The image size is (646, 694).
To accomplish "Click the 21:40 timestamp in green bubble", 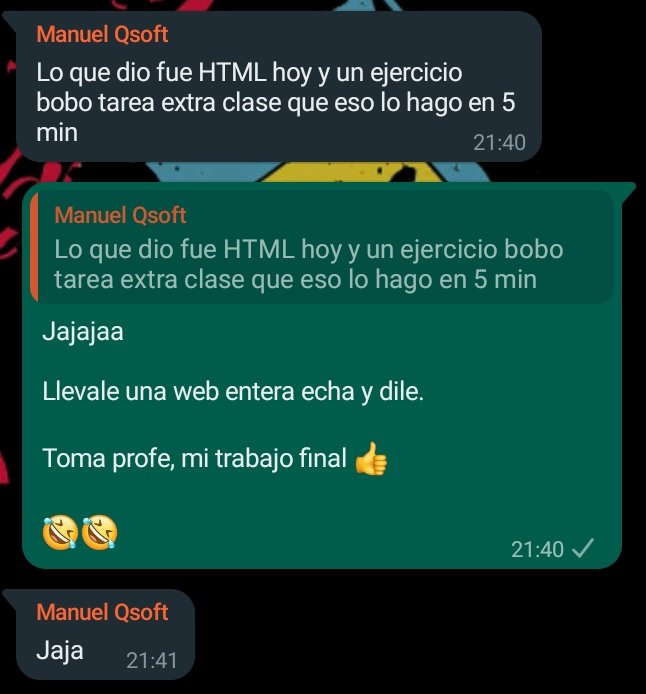I will (x=537, y=549).
